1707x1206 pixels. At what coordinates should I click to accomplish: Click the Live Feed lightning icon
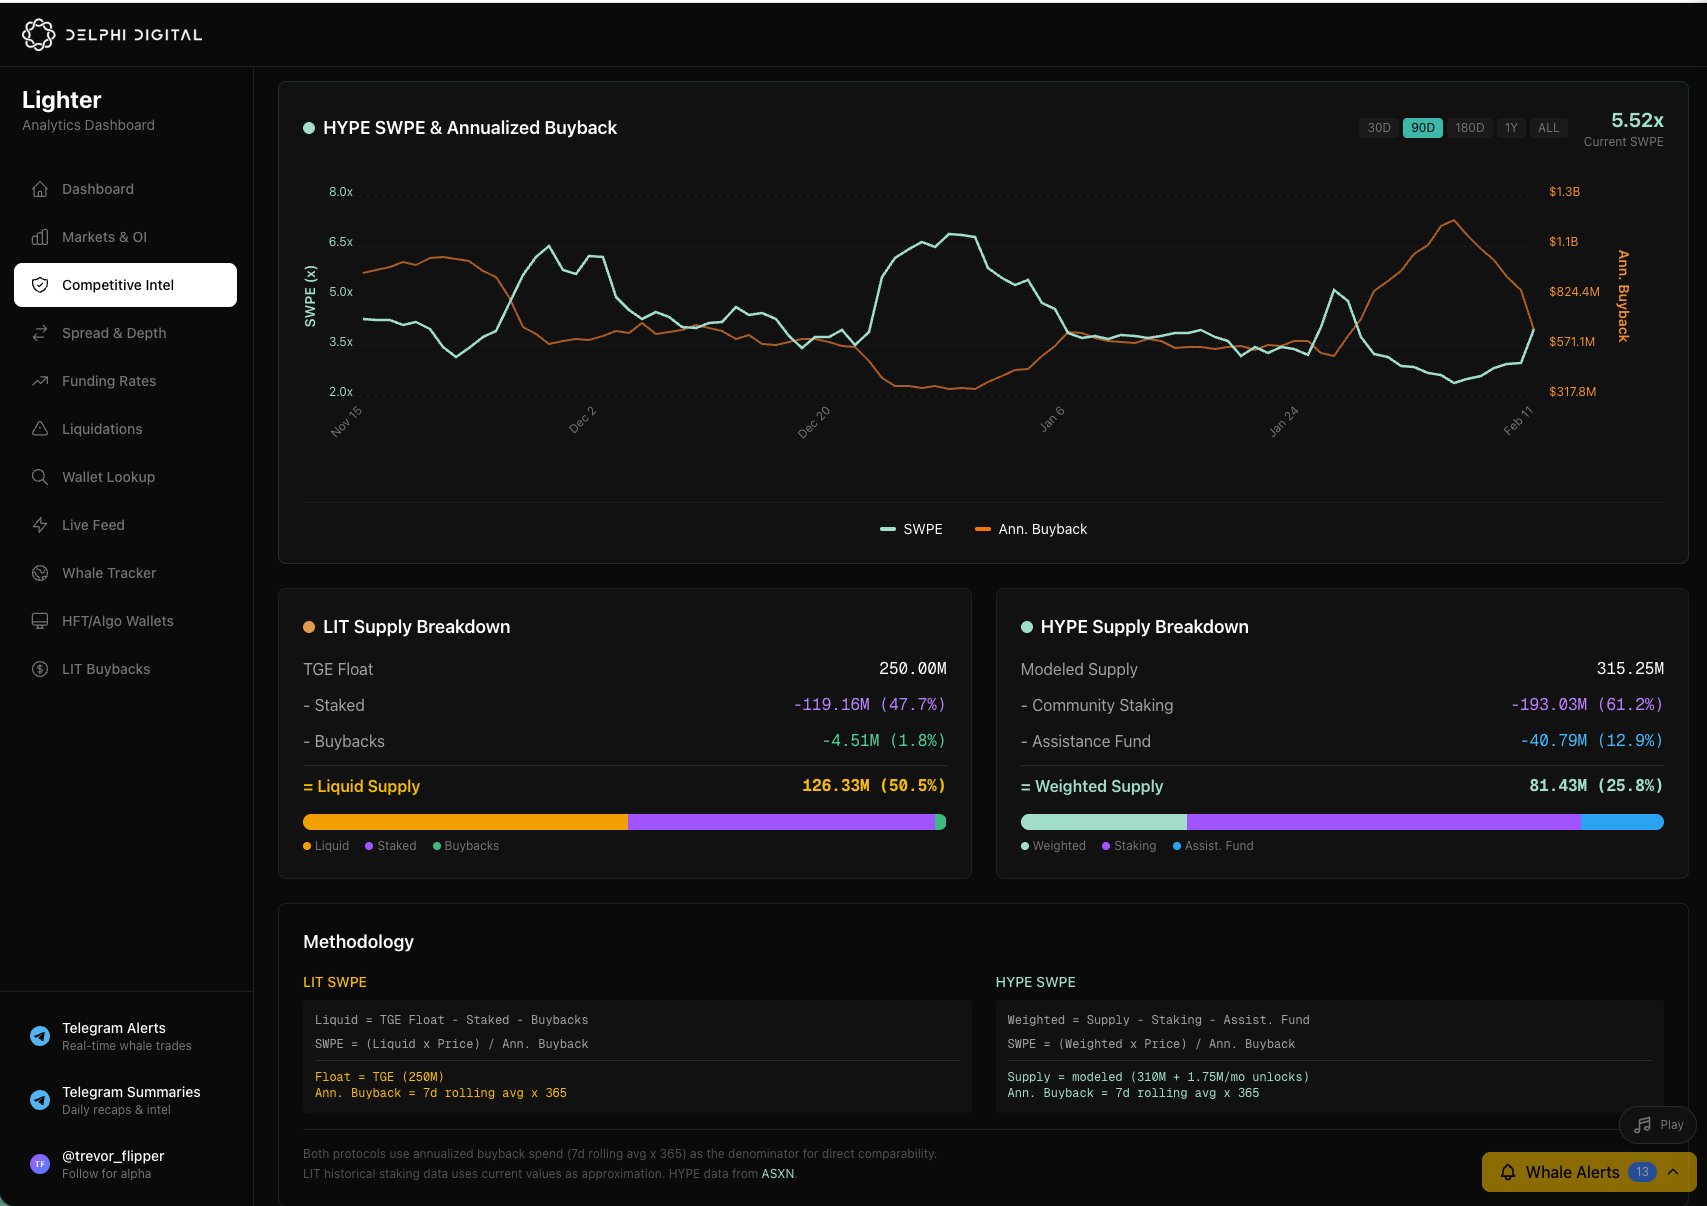tap(40, 525)
